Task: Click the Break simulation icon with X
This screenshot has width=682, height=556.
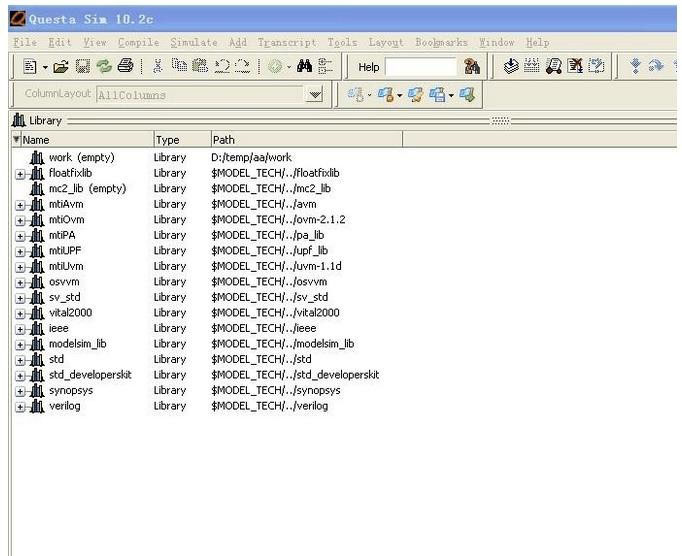Action: coord(575,66)
